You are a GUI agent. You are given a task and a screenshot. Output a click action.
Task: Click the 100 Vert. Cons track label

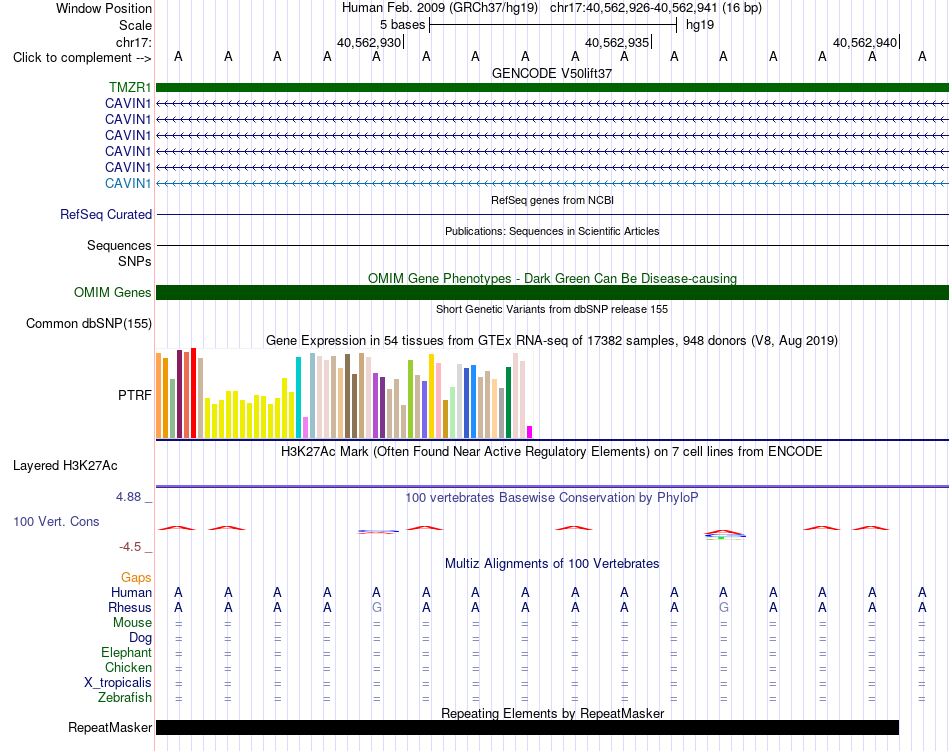tap(56, 521)
